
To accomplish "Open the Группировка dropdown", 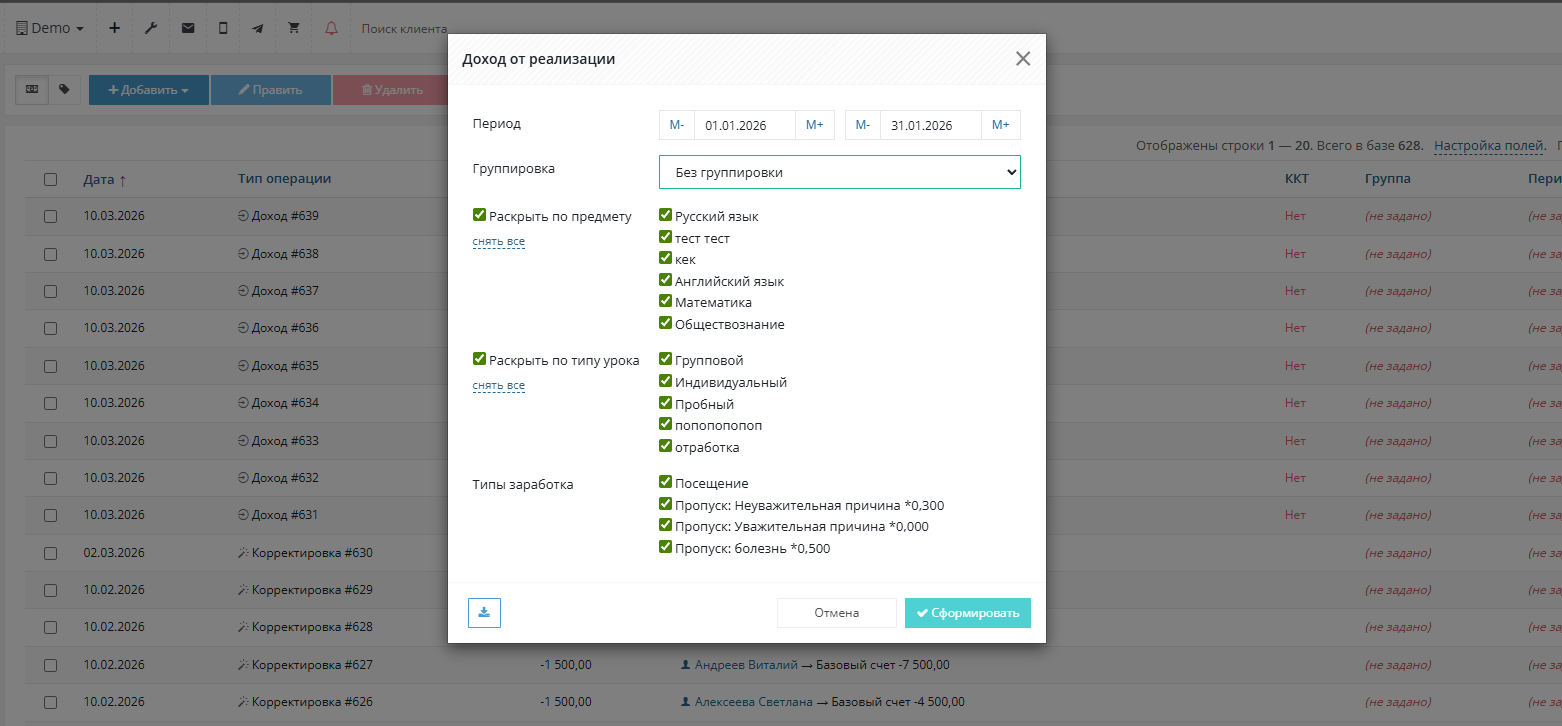I will click(x=839, y=172).
